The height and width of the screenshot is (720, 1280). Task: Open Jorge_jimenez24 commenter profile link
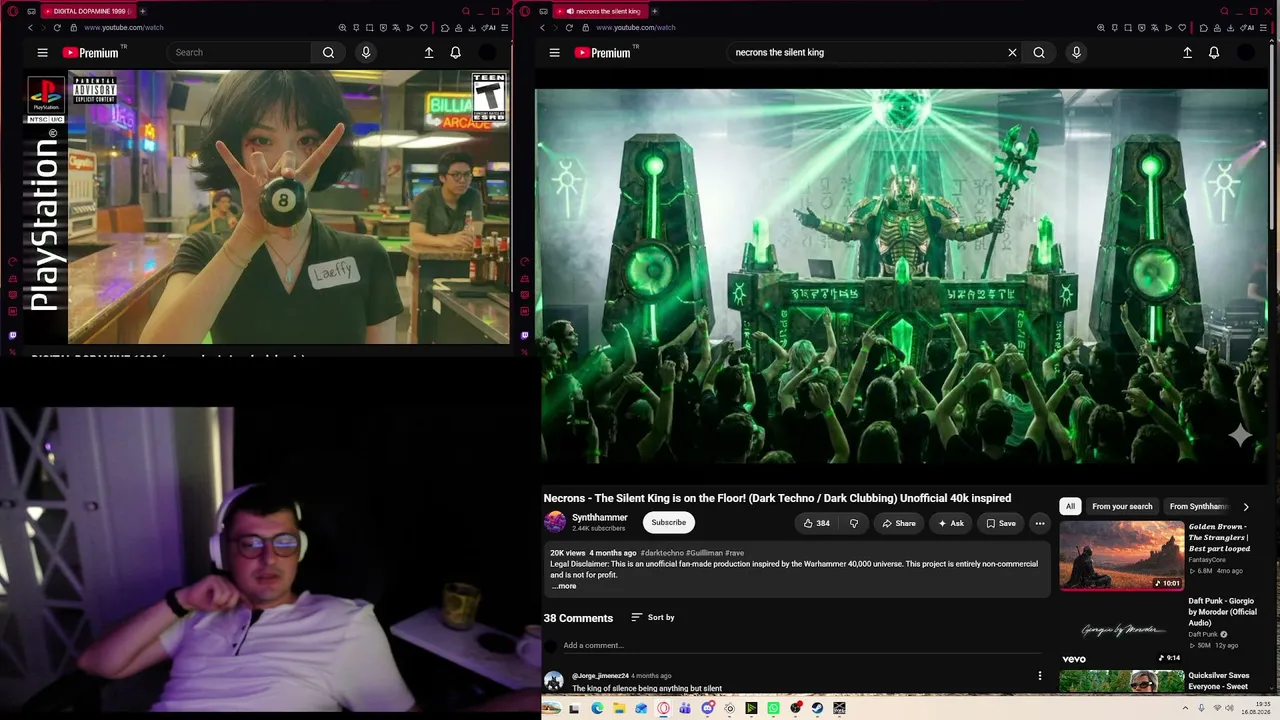click(600, 676)
